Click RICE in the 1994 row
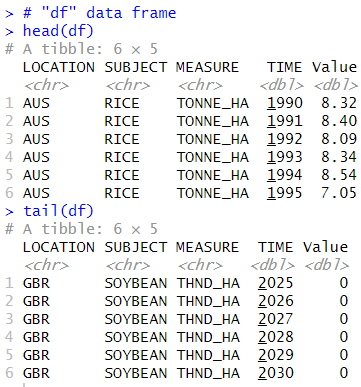Screen dimensions: 361x387 (x=122, y=175)
